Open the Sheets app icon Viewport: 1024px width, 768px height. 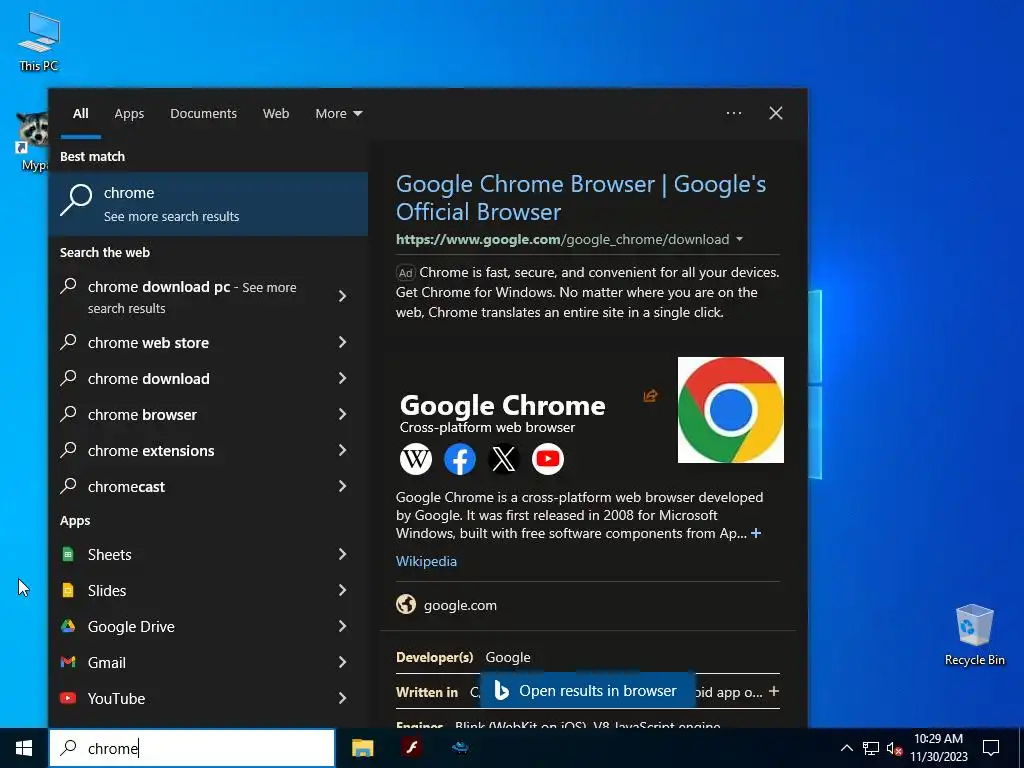point(68,554)
